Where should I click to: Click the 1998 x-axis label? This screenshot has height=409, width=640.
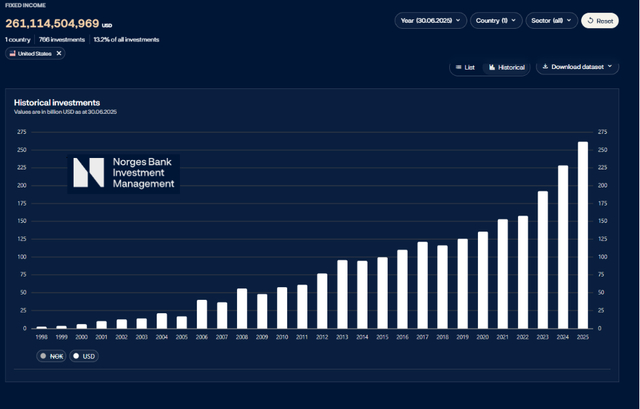(x=41, y=337)
